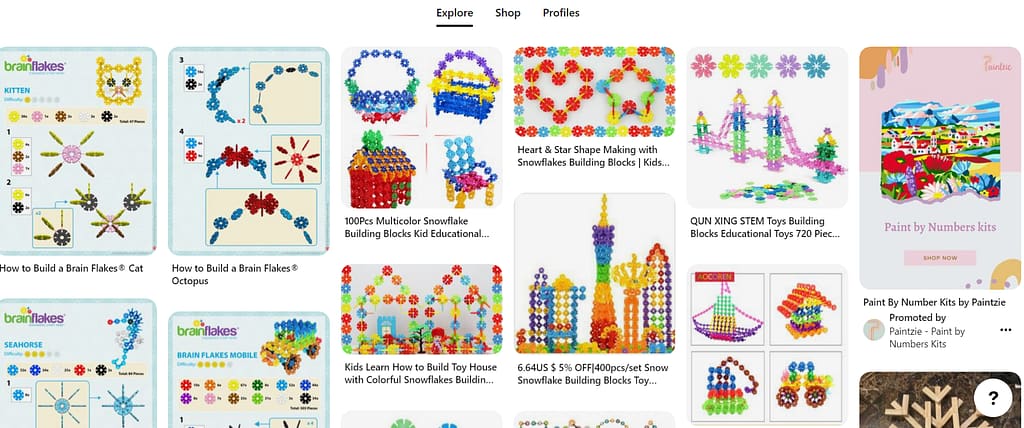1024x428 pixels.
Task: Open the Brain Flakes Octopus instructions image
Action: (x=249, y=151)
